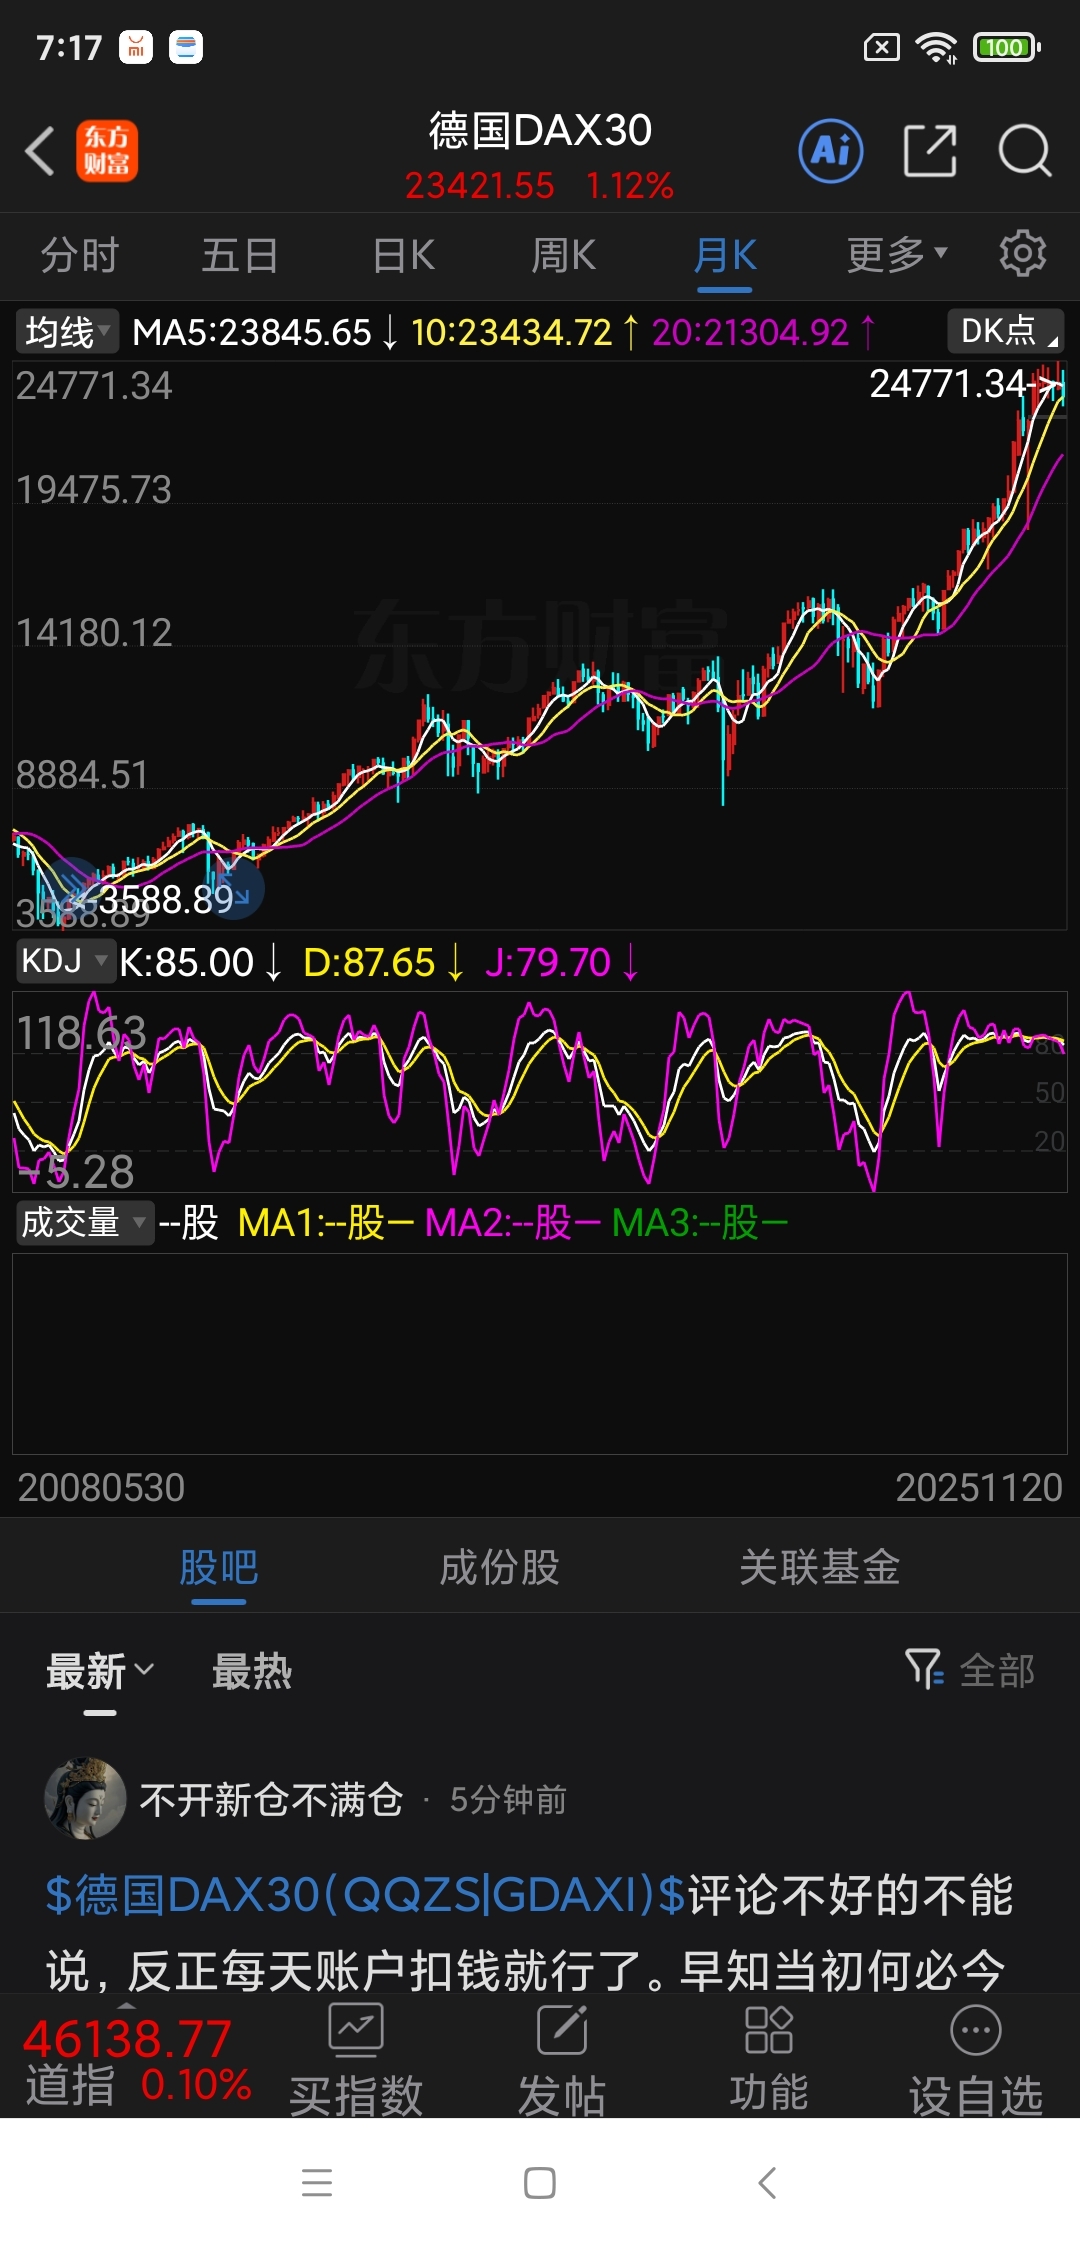Tap the post time 5分钟前
The width and height of the screenshot is (1080, 2248).
[508, 1800]
